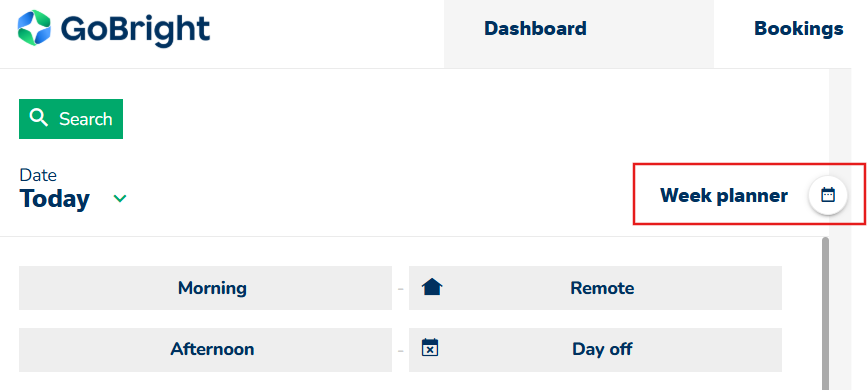Switch to the Bookings tab
Image resolution: width=867 pixels, height=390 pixels.
pos(798,29)
